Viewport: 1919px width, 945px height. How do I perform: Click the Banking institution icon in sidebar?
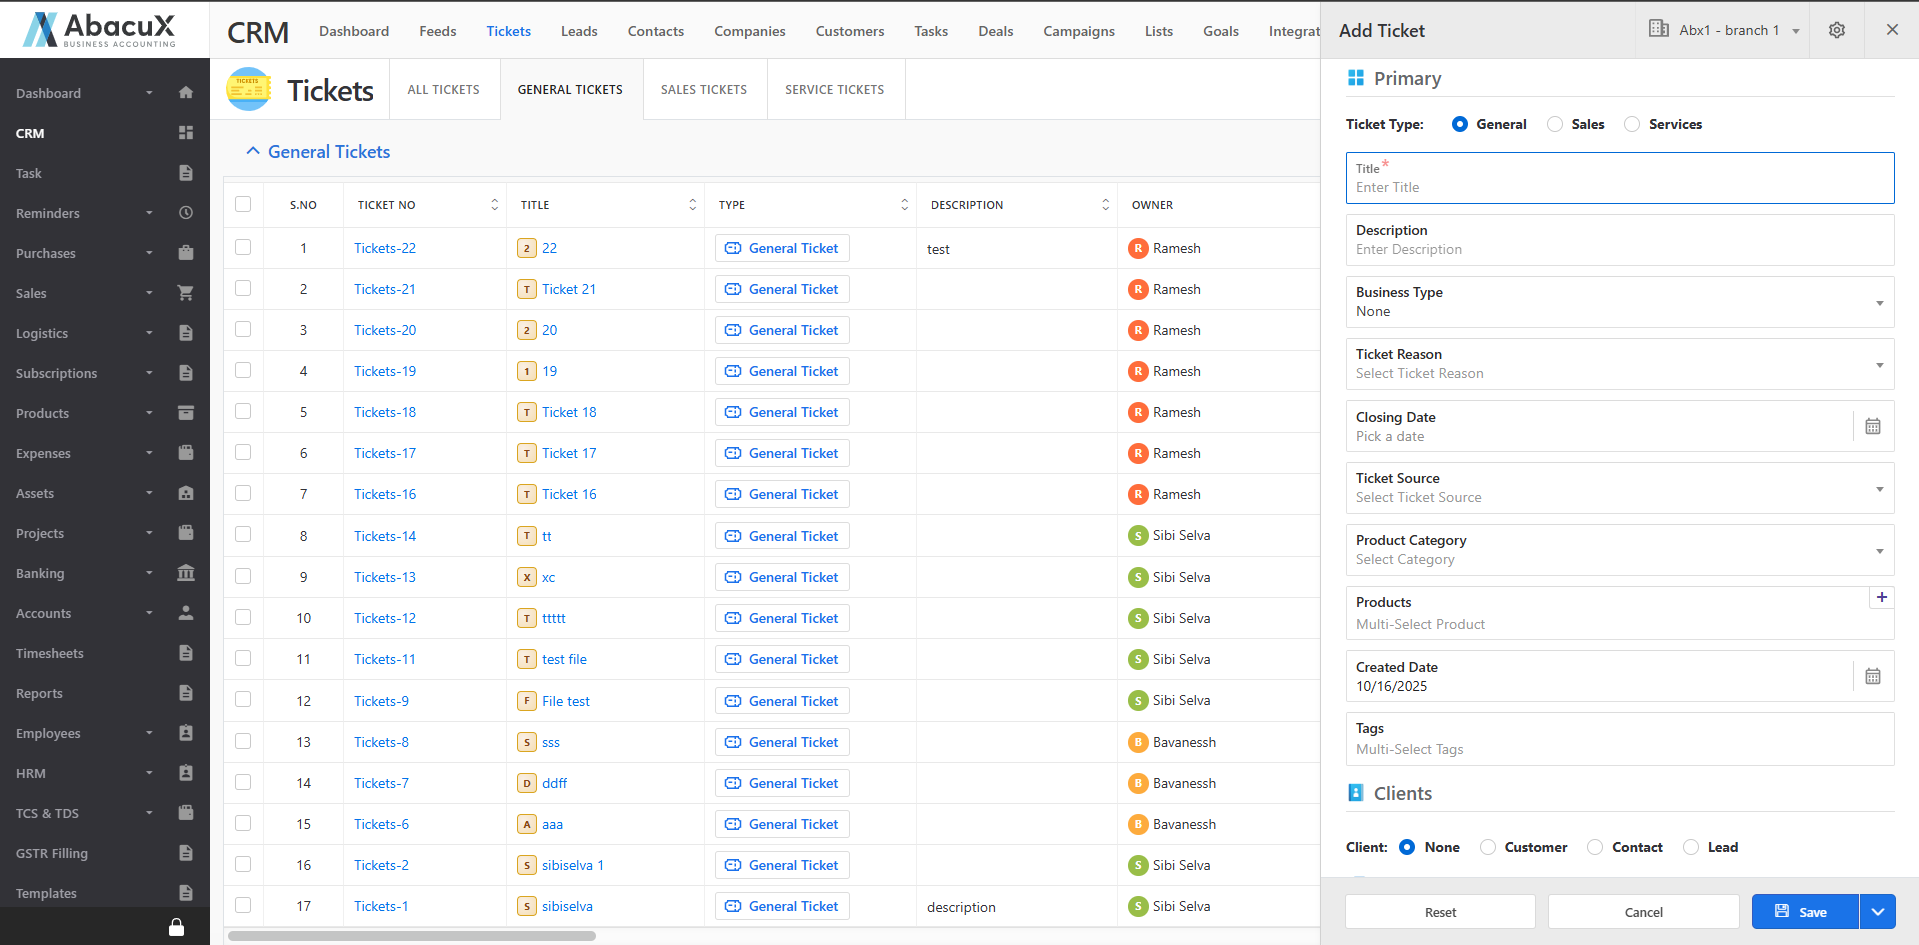tap(185, 573)
